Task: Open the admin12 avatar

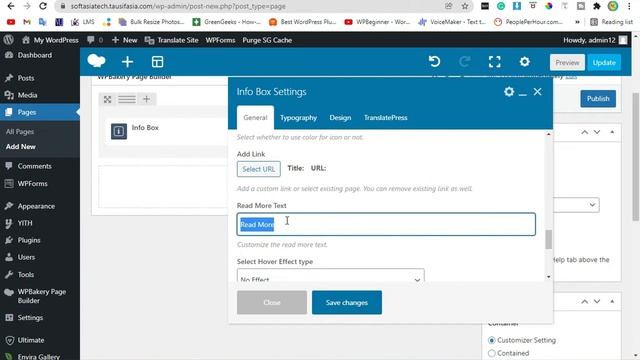Action: click(623, 40)
